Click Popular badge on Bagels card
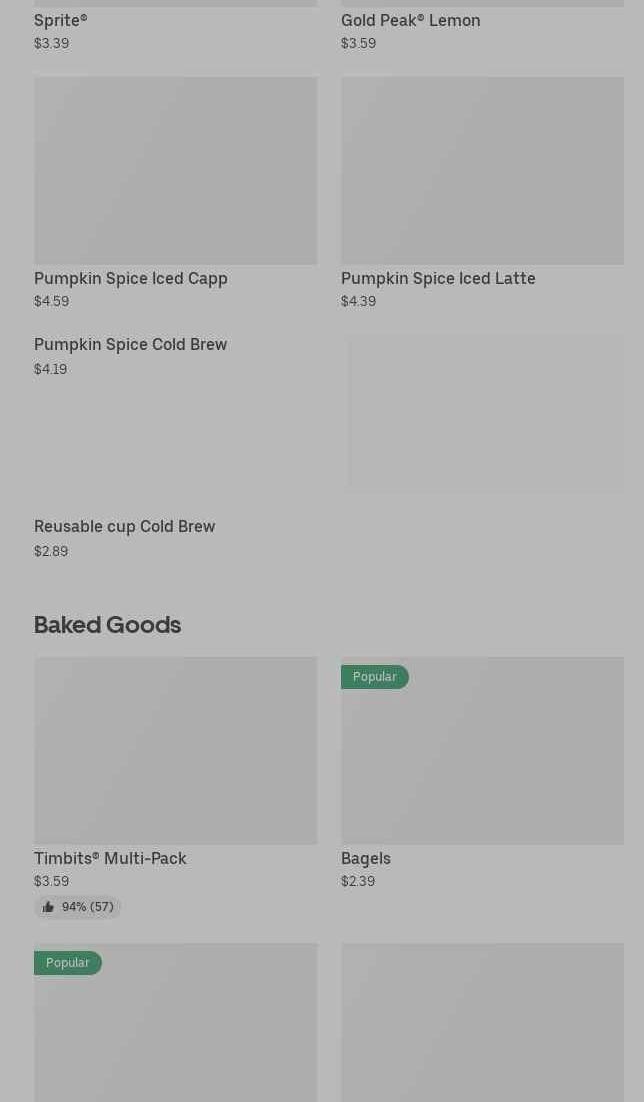The width and height of the screenshot is (644, 1102). click(x=374, y=677)
